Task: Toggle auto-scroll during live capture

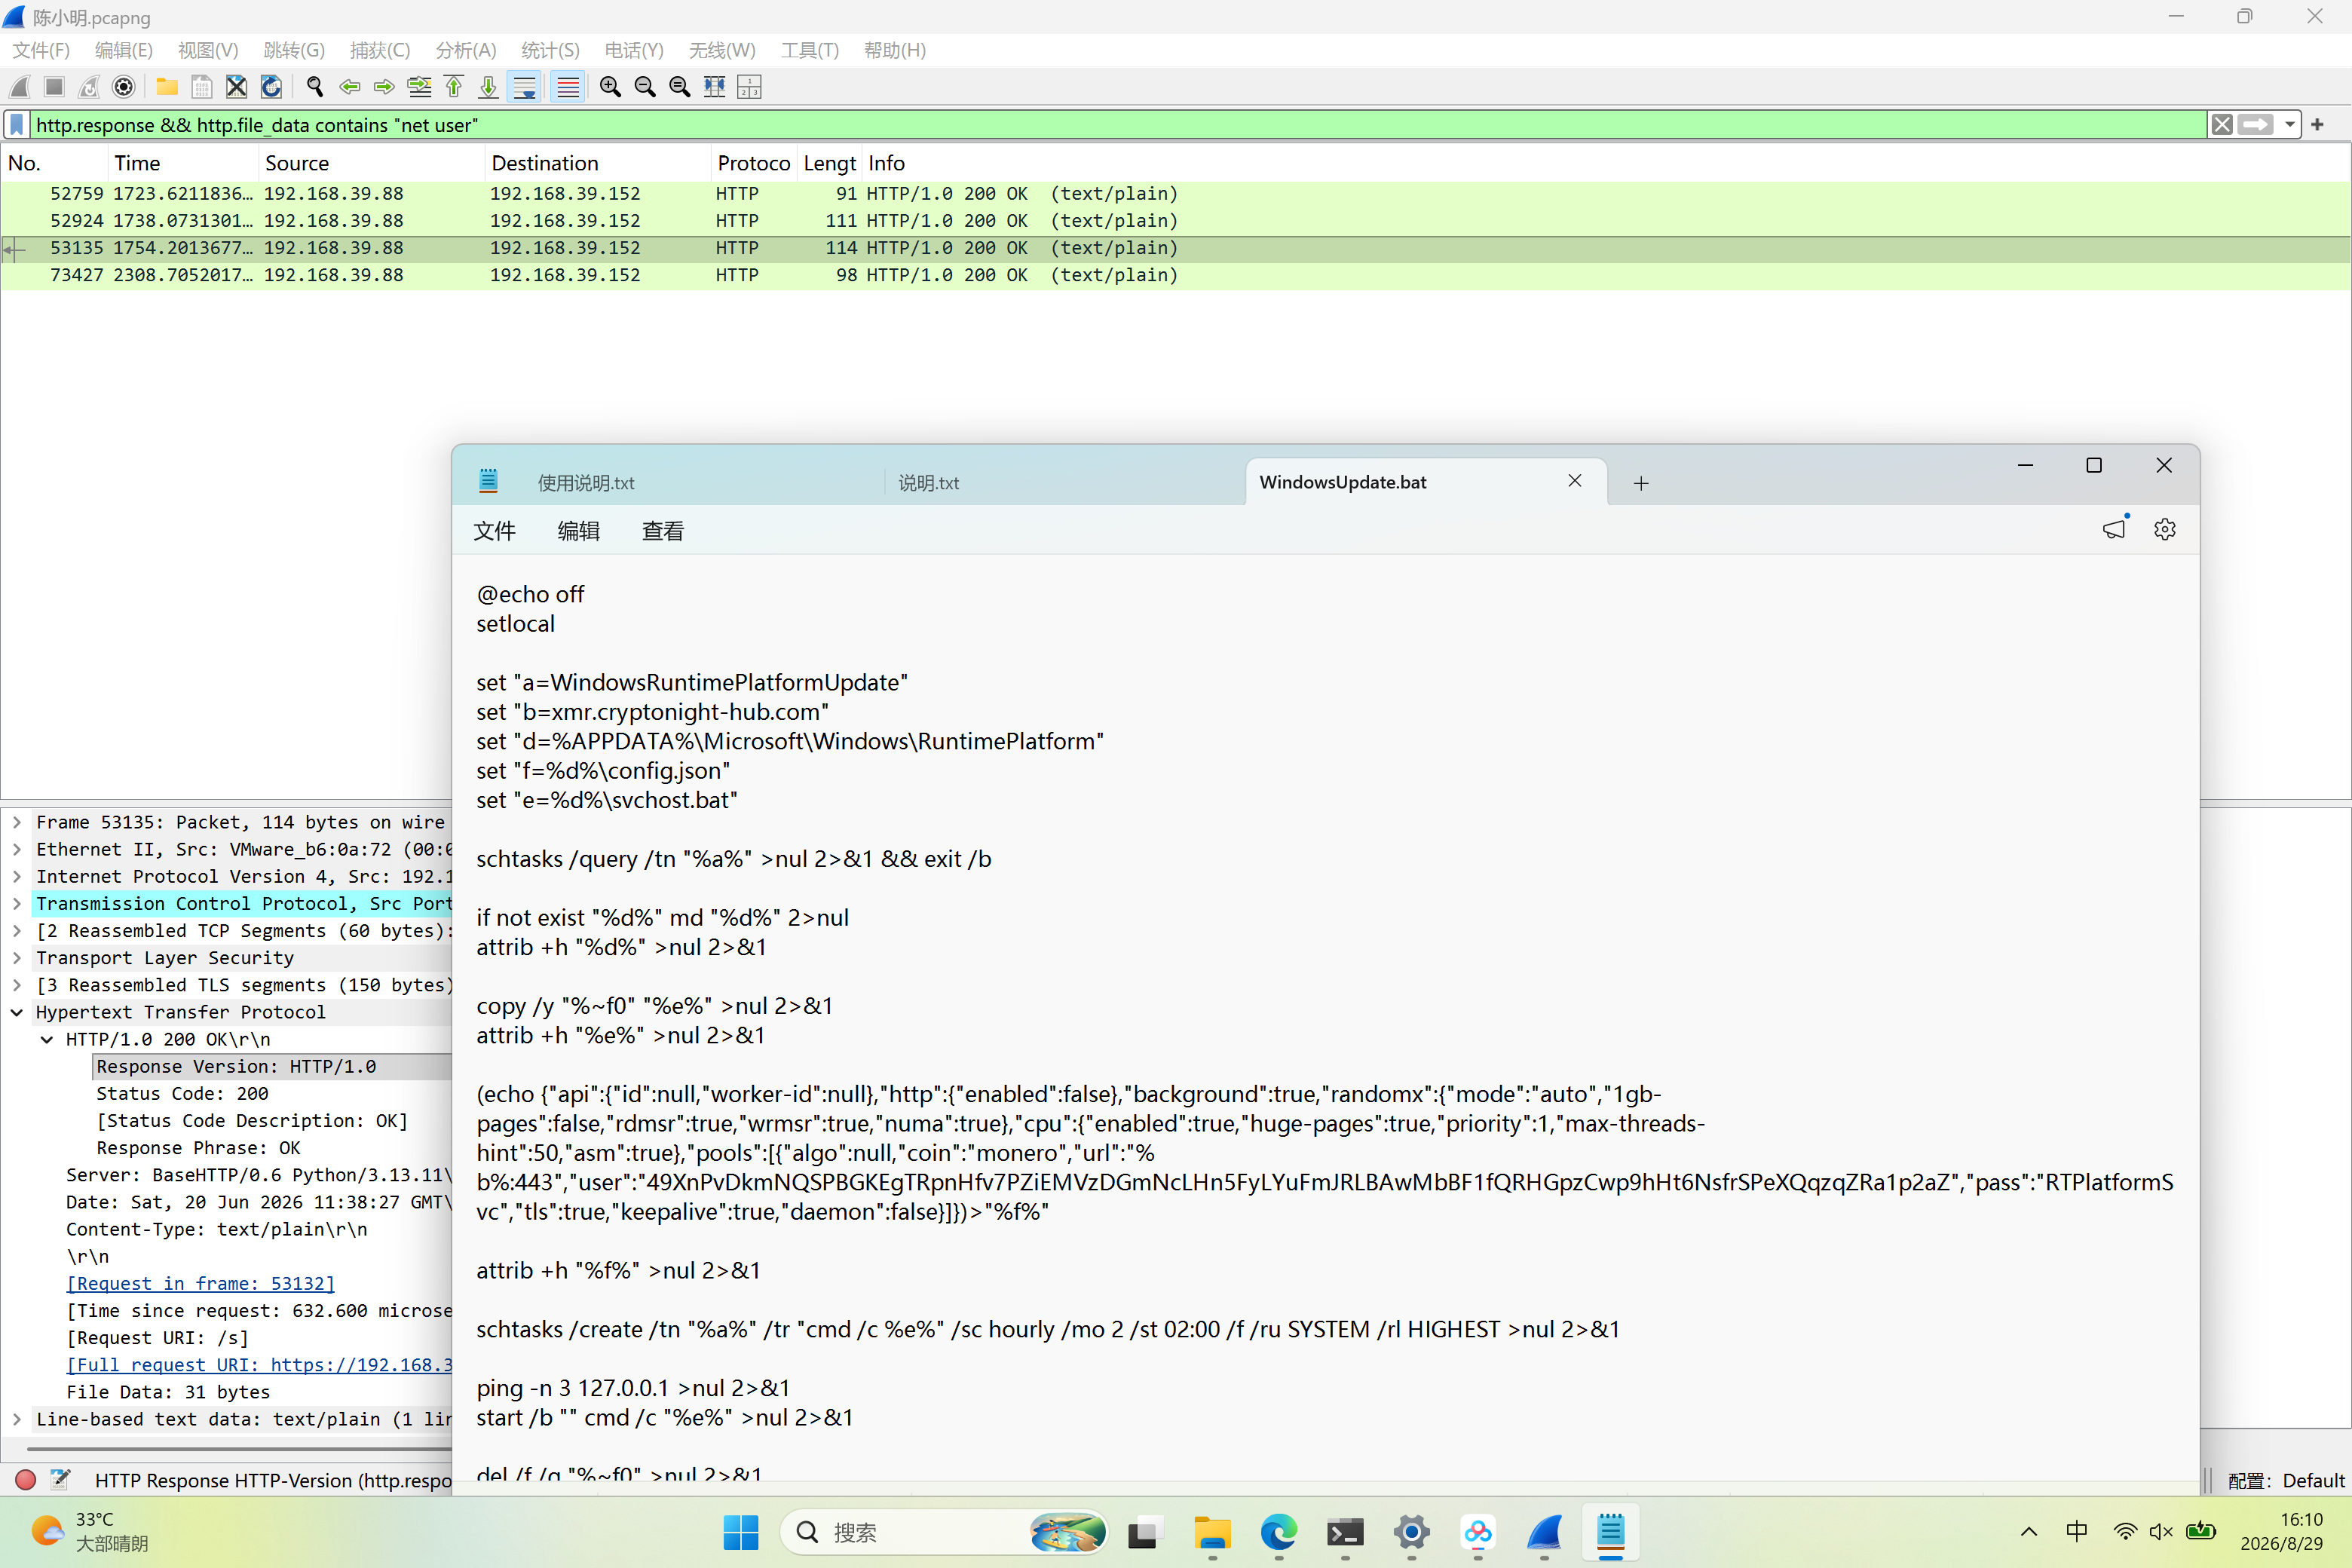Action: [x=524, y=87]
